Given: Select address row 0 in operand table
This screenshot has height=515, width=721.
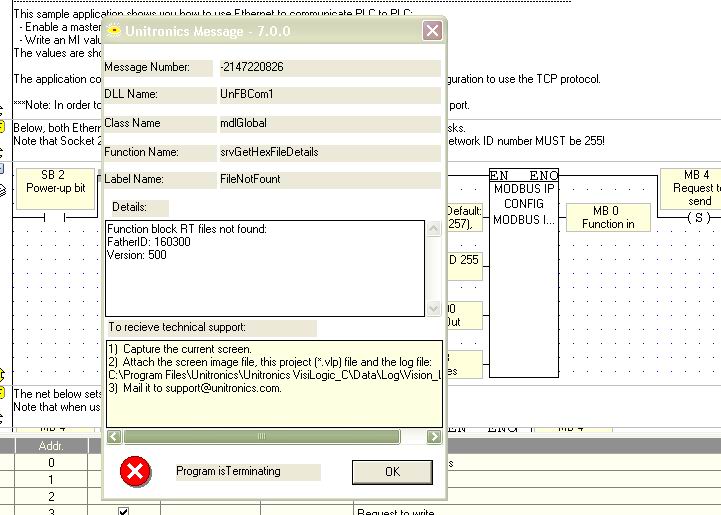Looking at the screenshot, I should (x=51, y=463).
